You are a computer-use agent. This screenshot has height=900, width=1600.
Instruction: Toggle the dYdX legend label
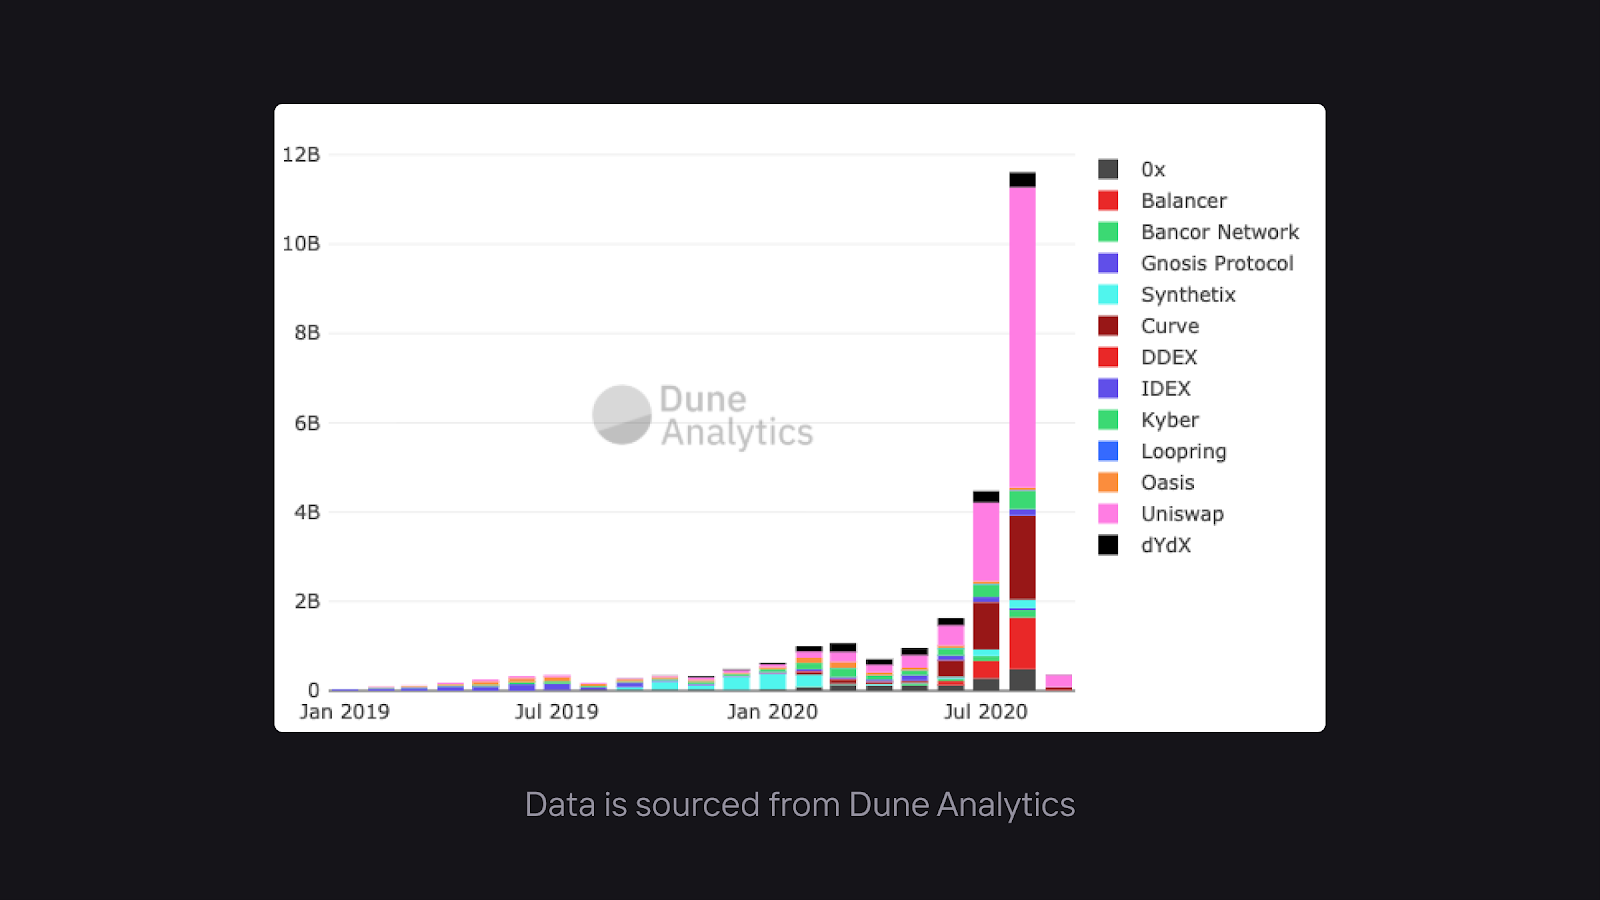(x=1166, y=545)
